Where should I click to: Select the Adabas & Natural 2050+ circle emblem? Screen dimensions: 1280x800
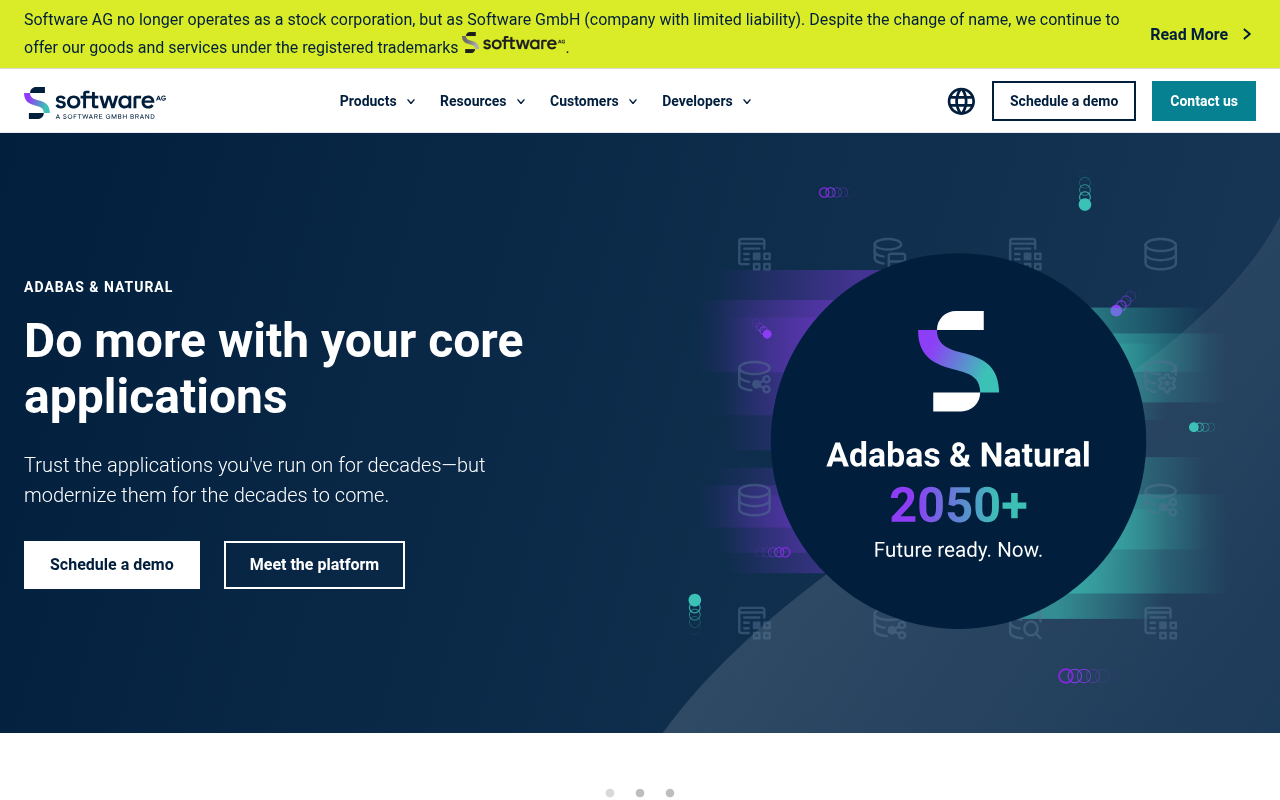click(x=957, y=440)
